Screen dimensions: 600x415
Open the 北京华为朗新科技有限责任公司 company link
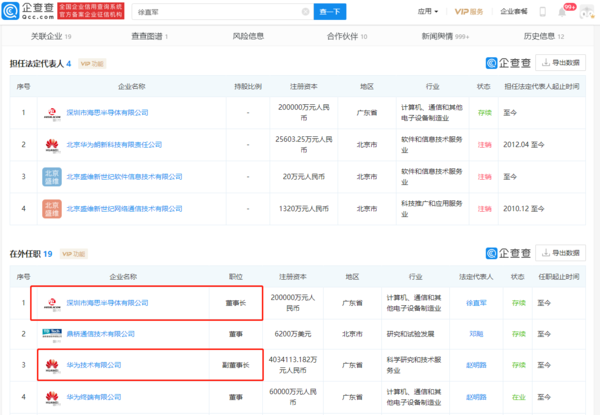(114, 145)
